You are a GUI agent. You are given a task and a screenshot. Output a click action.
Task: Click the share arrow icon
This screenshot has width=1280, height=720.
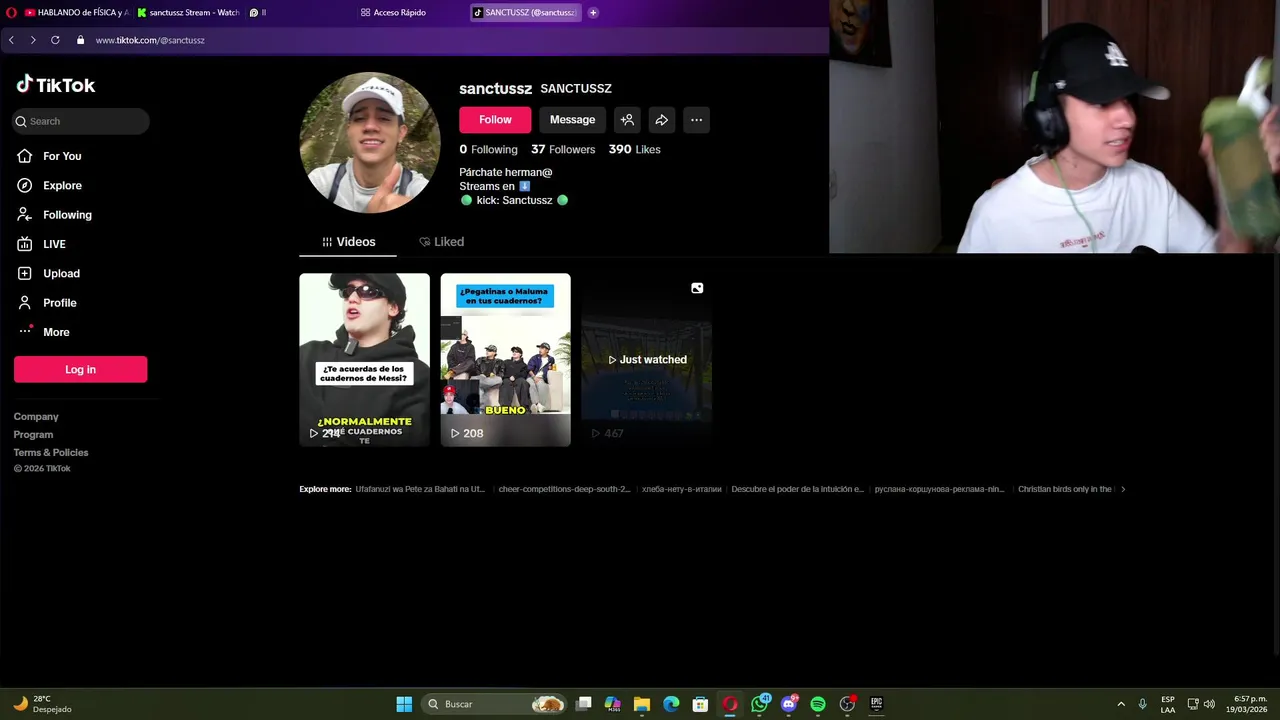662,120
